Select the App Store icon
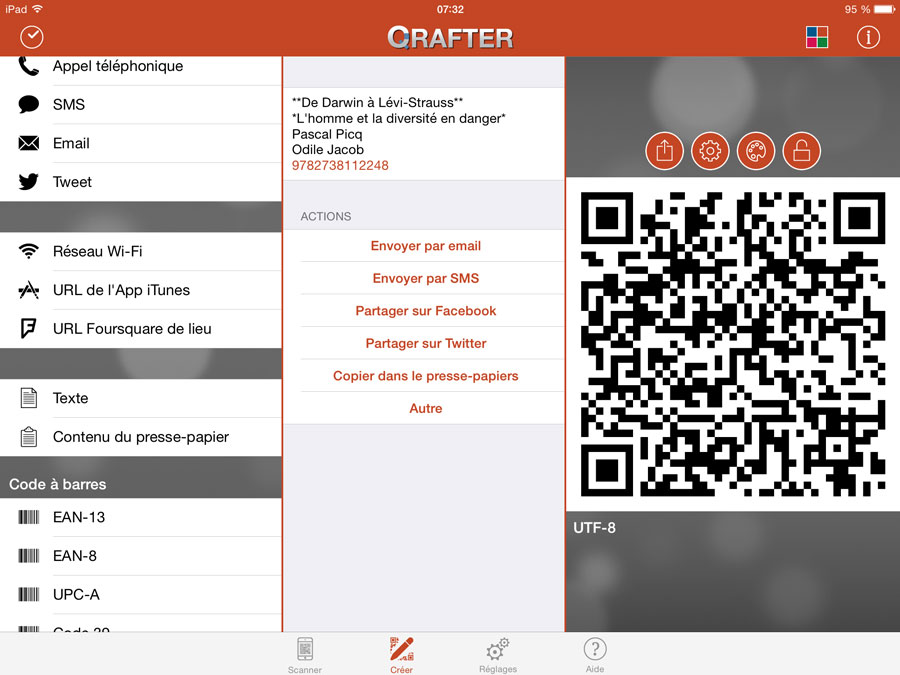Image resolution: width=900 pixels, height=675 pixels. (29, 290)
